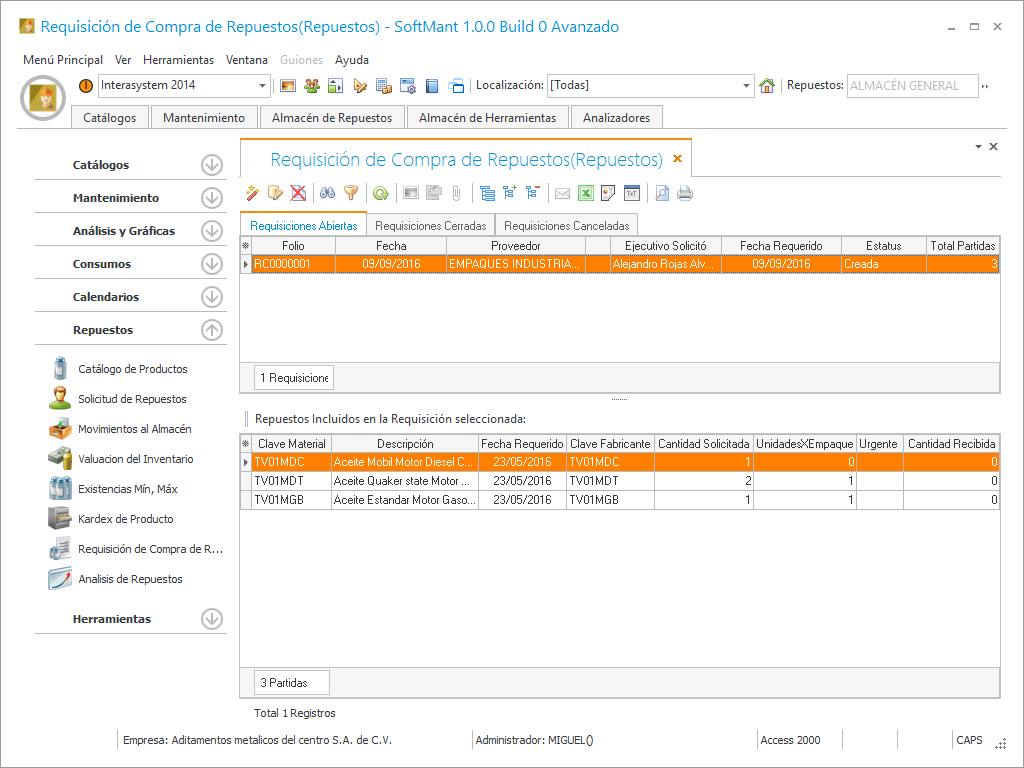Expand the Herramientas sidebar section
The height and width of the screenshot is (768, 1024).
click(x=211, y=619)
